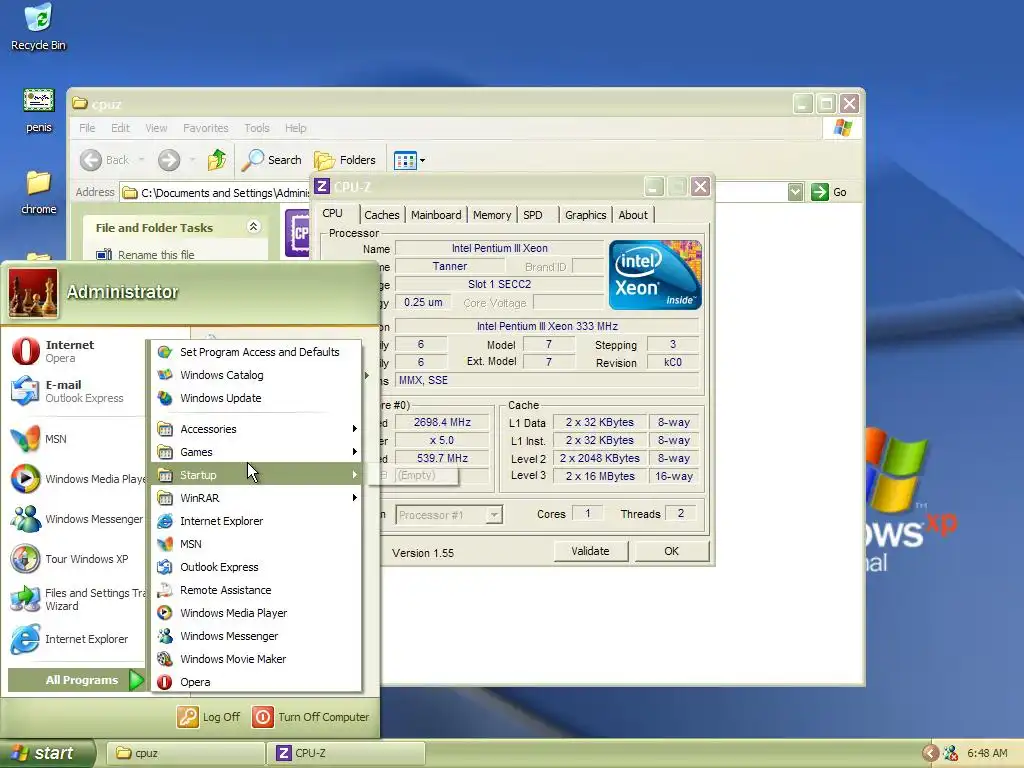Open MSN from the Start menu pinned list
Image resolution: width=1024 pixels, height=768 pixels.
(72, 439)
